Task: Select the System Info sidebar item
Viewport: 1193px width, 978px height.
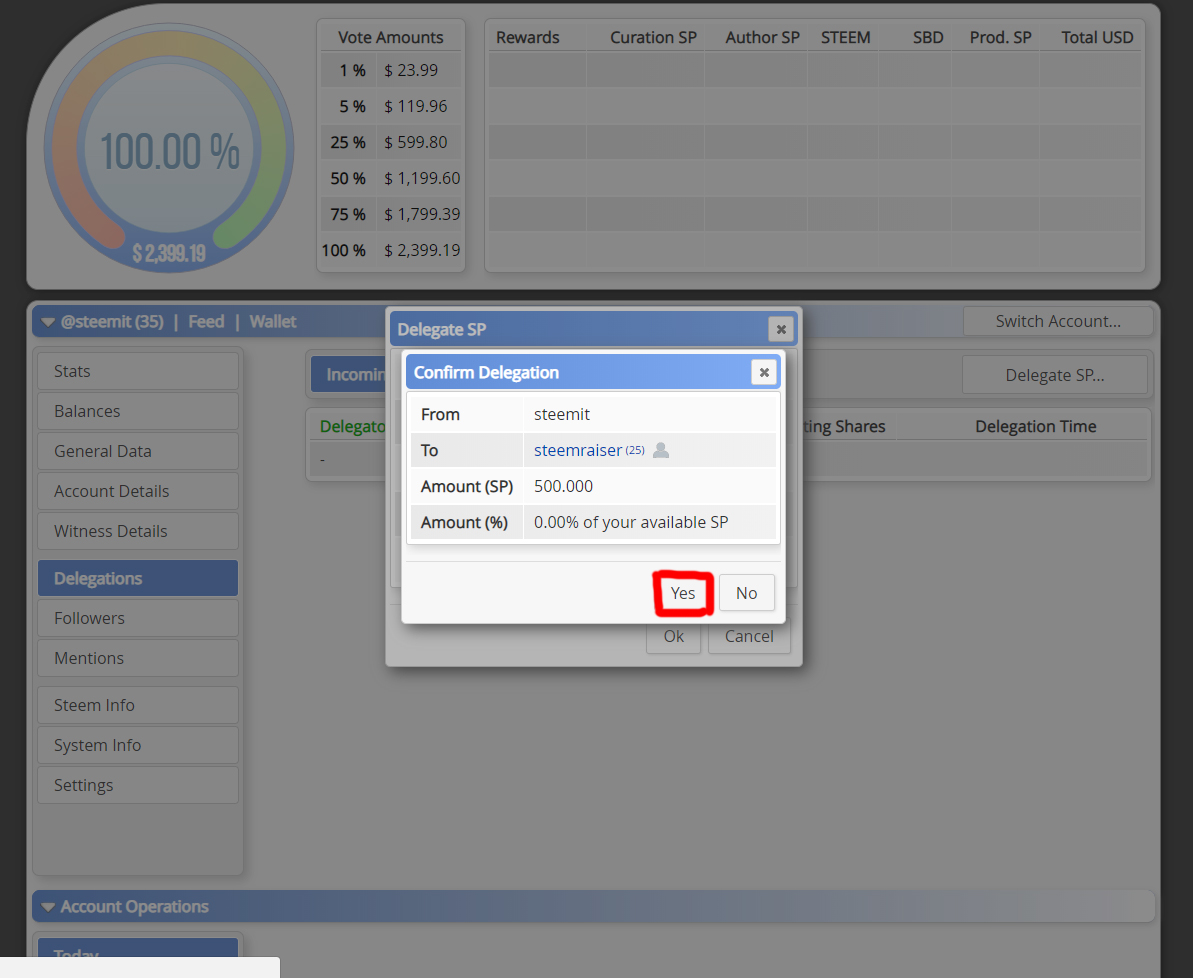Action: point(138,745)
